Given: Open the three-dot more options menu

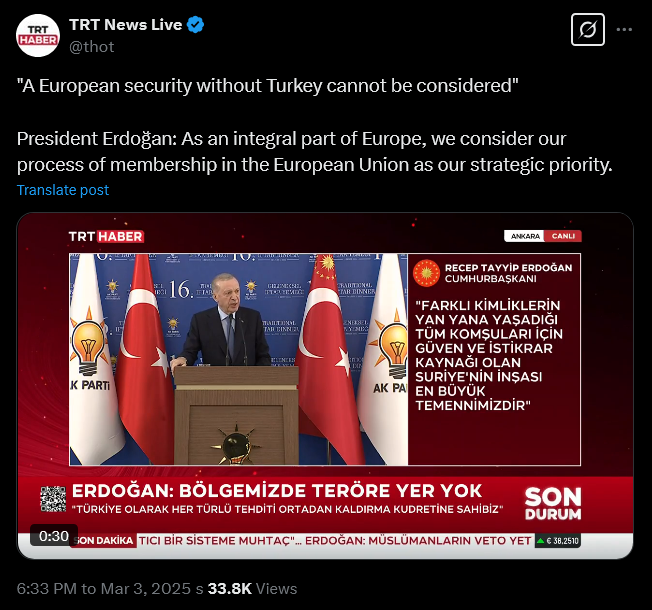Looking at the screenshot, I should (624, 30).
